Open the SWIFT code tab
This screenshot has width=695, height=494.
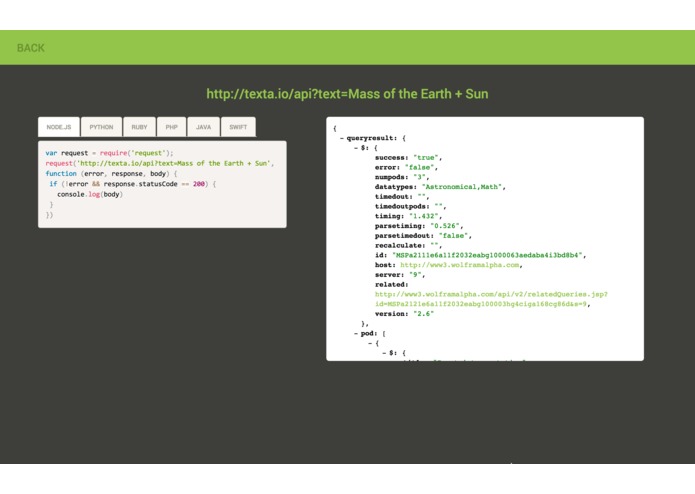(238, 127)
